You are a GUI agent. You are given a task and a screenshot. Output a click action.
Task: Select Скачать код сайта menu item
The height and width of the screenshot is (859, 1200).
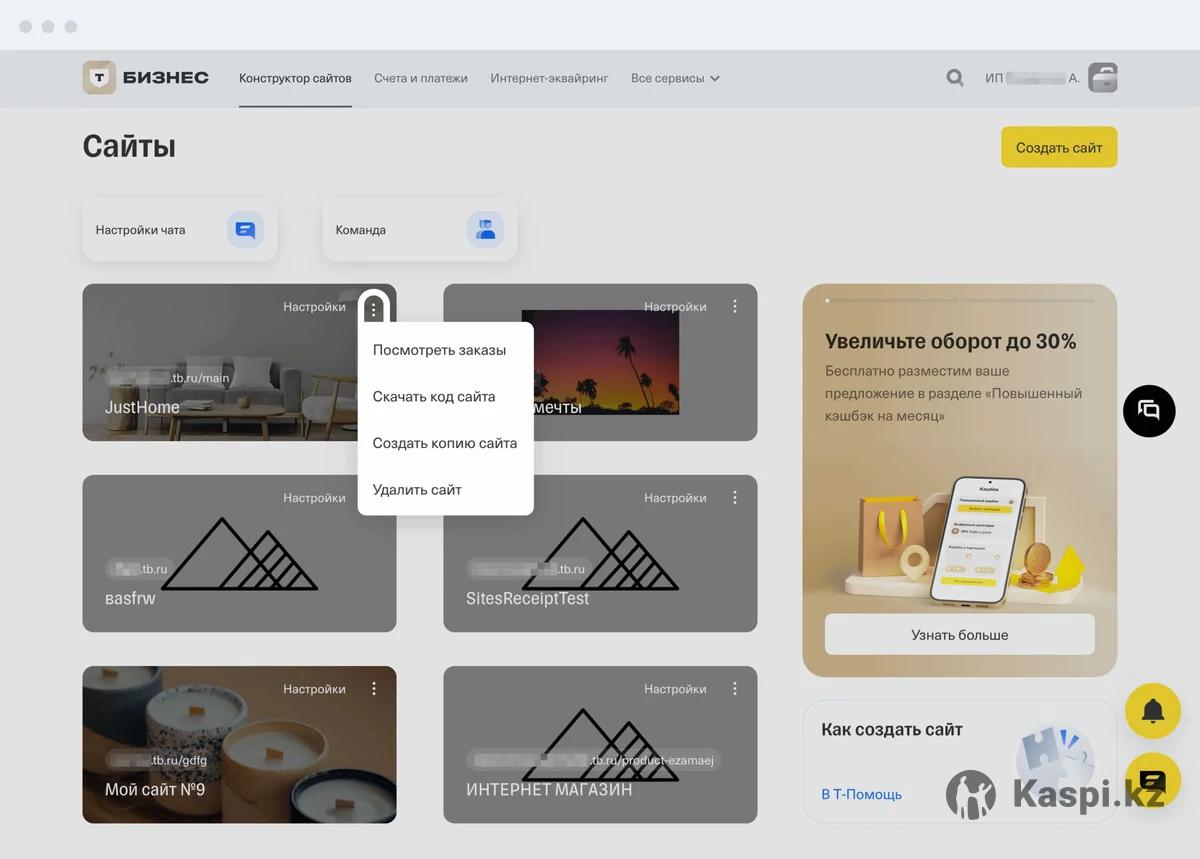pyautogui.click(x=434, y=397)
